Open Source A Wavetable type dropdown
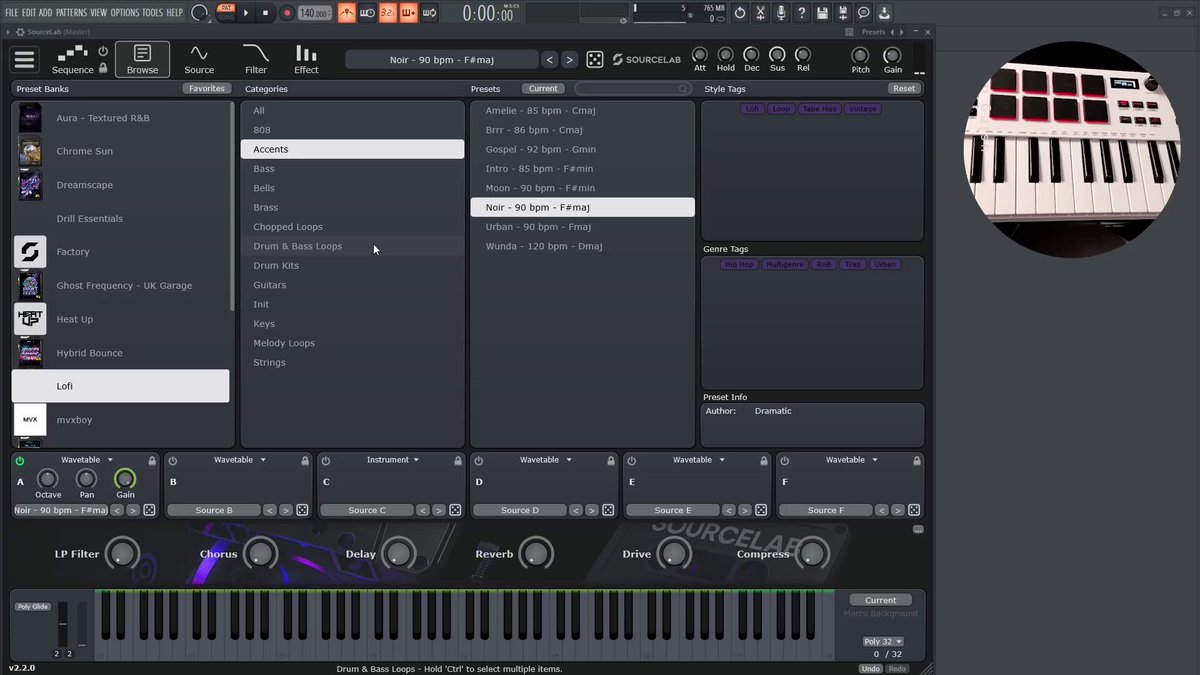This screenshot has height=675, width=1200. 87,460
